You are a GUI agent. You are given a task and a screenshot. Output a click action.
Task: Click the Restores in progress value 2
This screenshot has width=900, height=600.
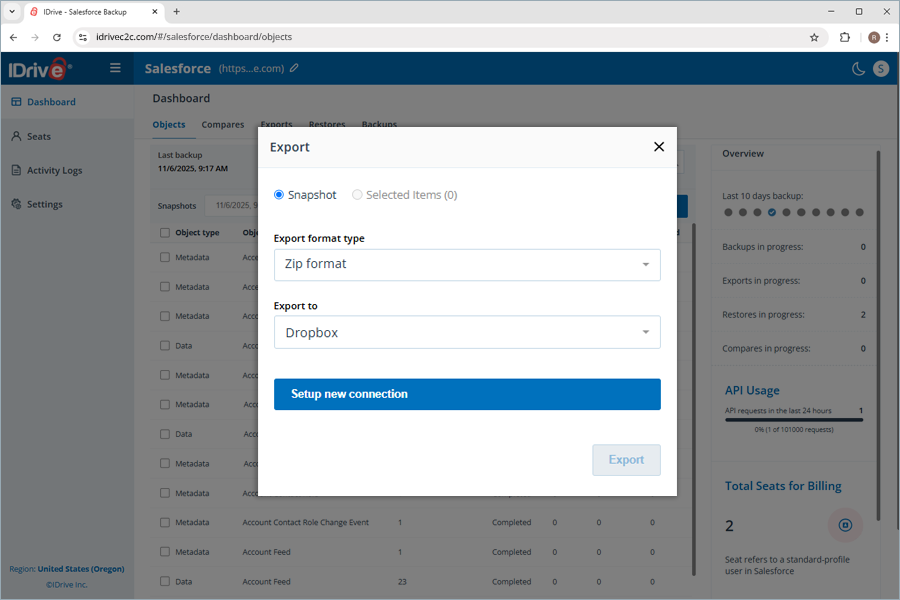click(863, 315)
